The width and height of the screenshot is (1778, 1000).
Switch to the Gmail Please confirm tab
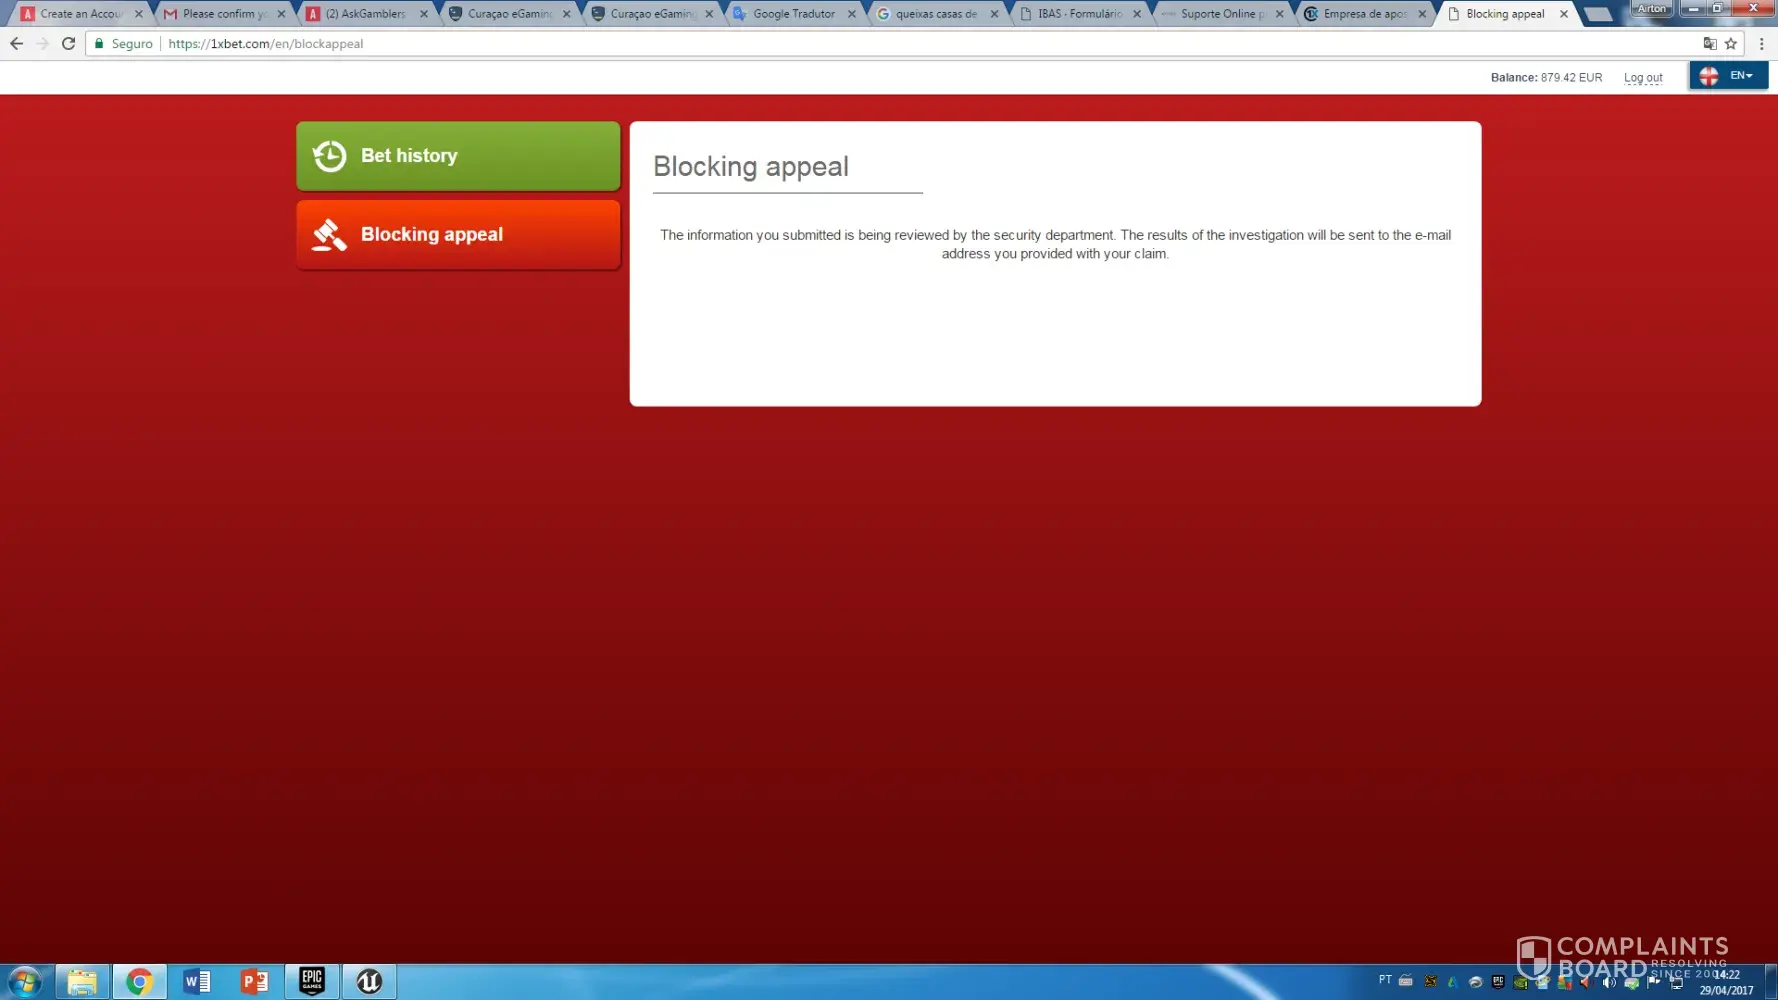click(x=223, y=14)
